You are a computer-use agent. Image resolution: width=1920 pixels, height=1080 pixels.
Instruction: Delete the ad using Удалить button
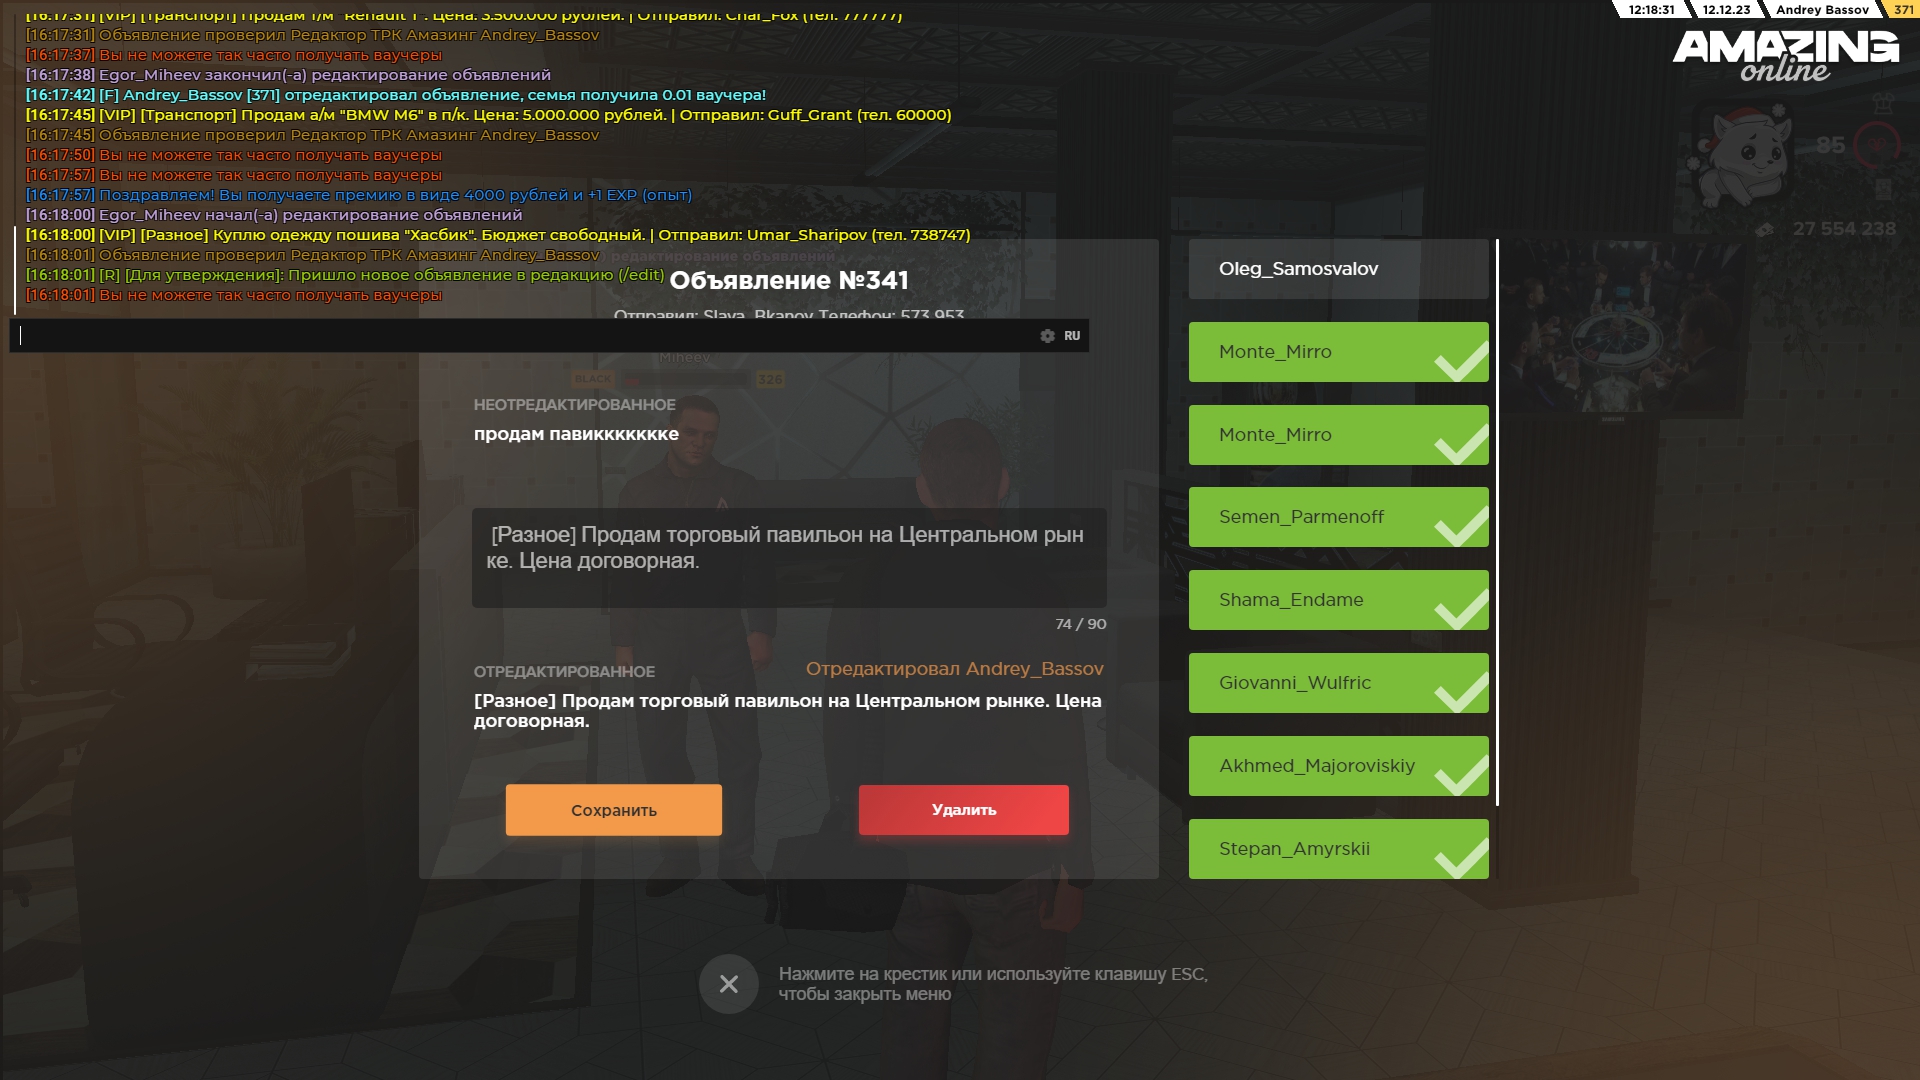tap(963, 810)
